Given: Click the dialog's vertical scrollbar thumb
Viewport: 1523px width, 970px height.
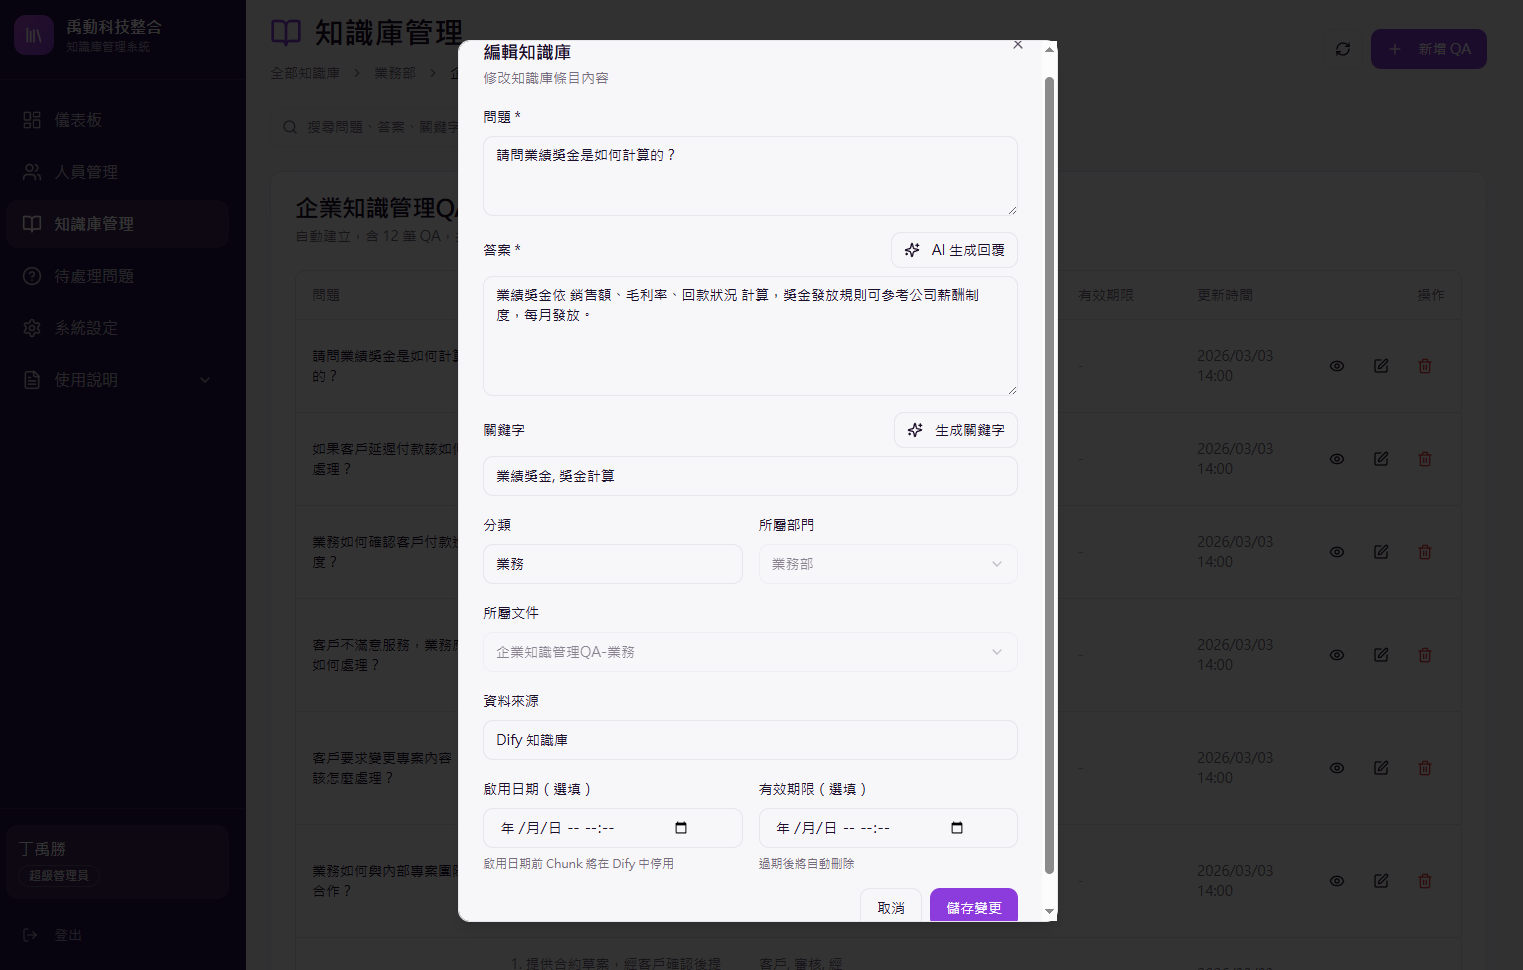Looking at the screenshot, I should click(x=1049, y=475).
